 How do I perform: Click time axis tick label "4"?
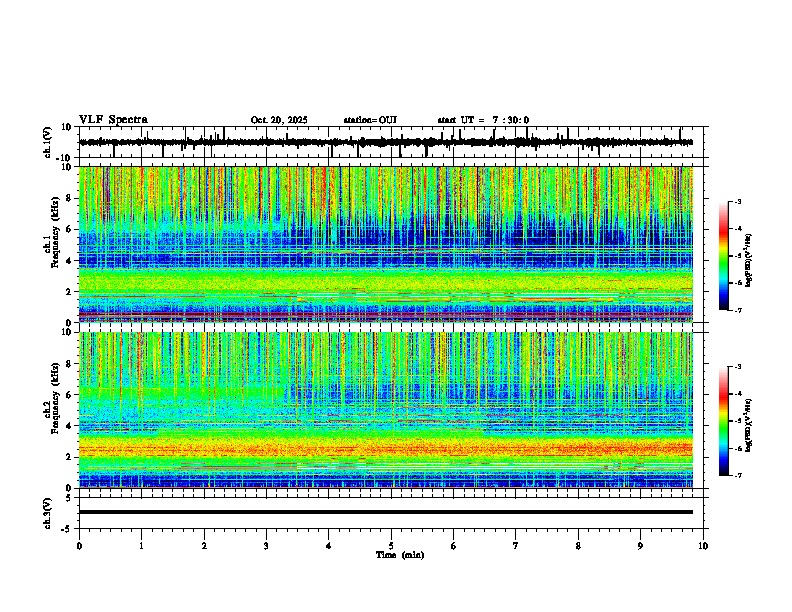(x=329, y=546)
